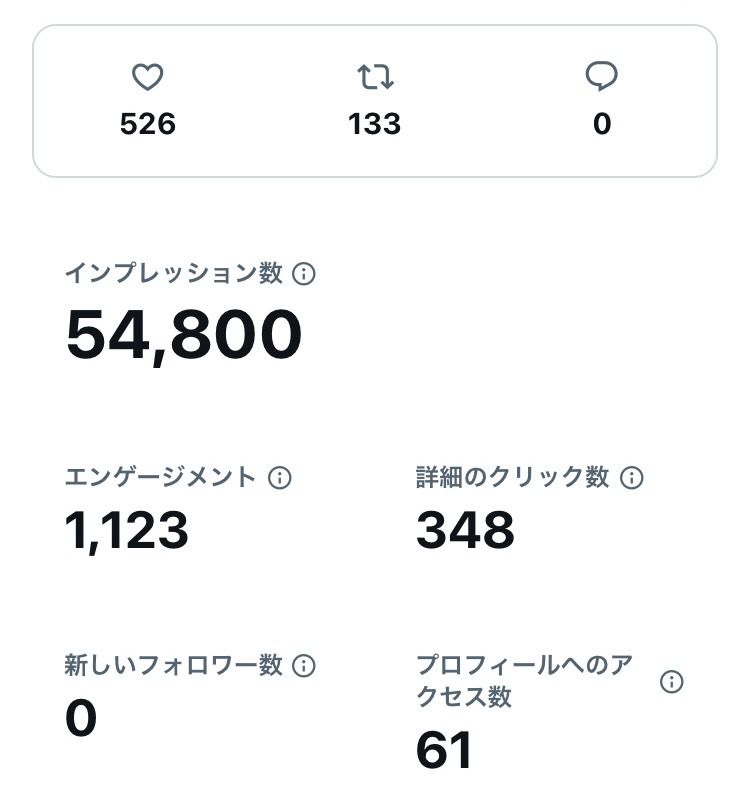737x799 pixels.
Task: Open info for インプレッション数
Action: 304,274
